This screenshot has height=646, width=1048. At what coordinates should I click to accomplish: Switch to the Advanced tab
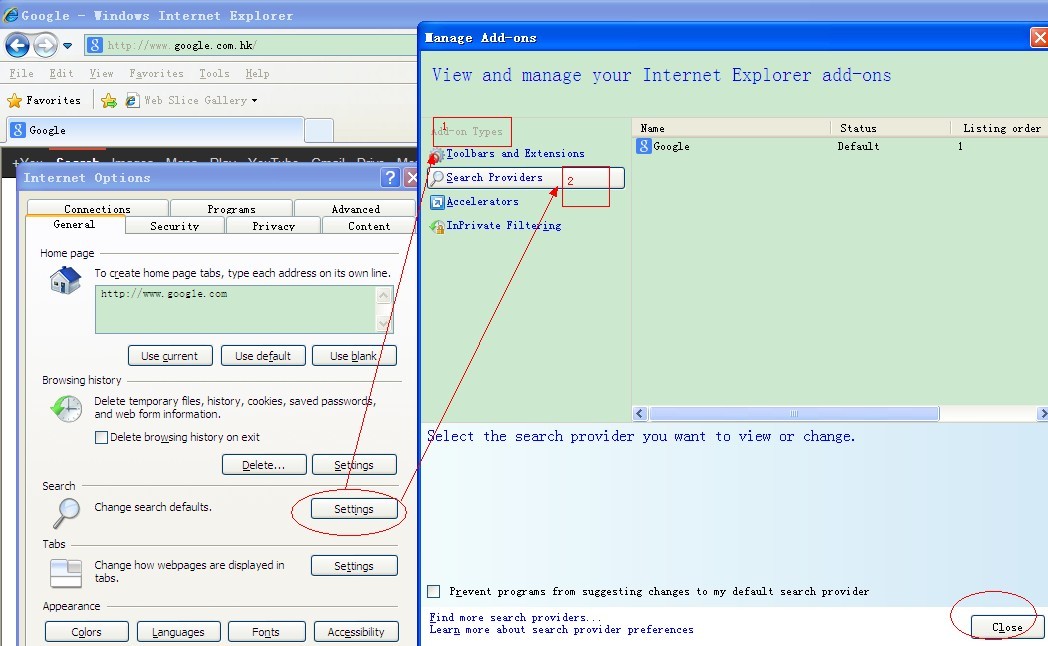click(x=356, y=208)
